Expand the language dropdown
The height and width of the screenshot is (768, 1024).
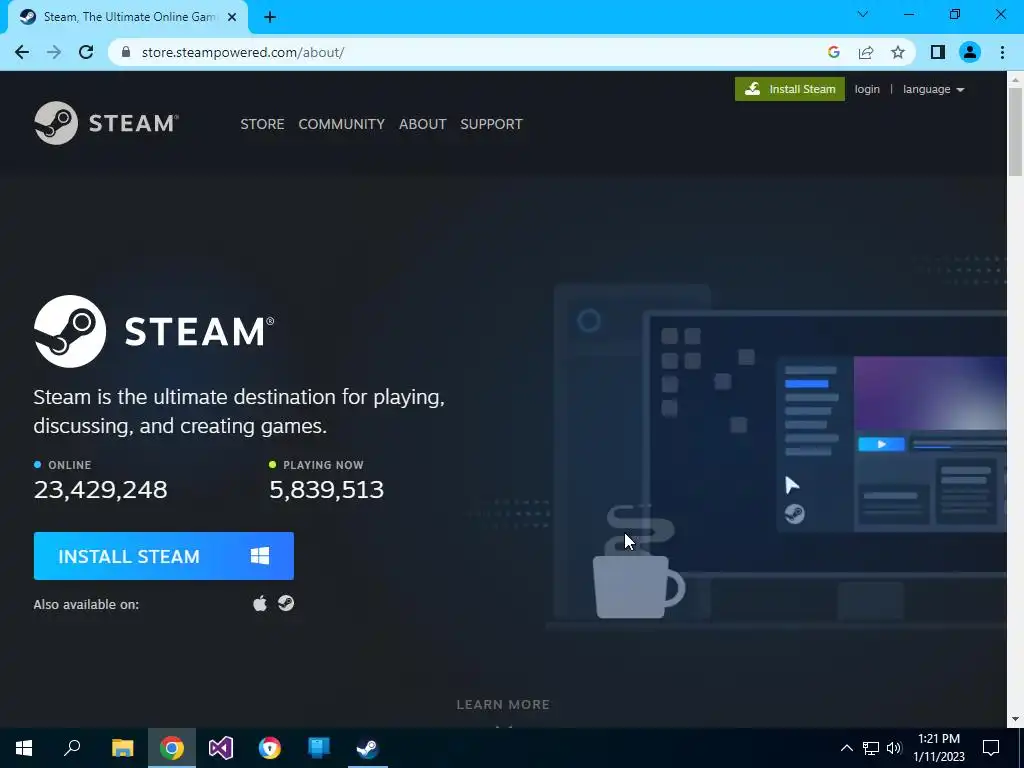pos(933,89)
